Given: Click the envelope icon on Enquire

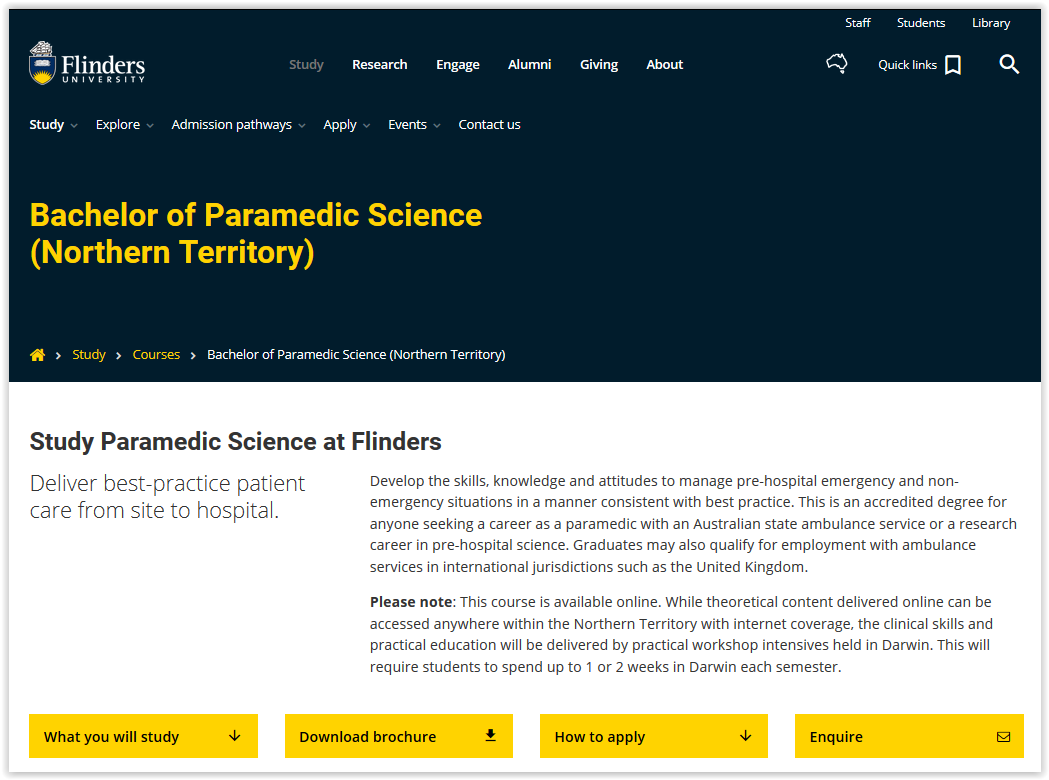Looking at the screenshot, I should coord(1003,737).
